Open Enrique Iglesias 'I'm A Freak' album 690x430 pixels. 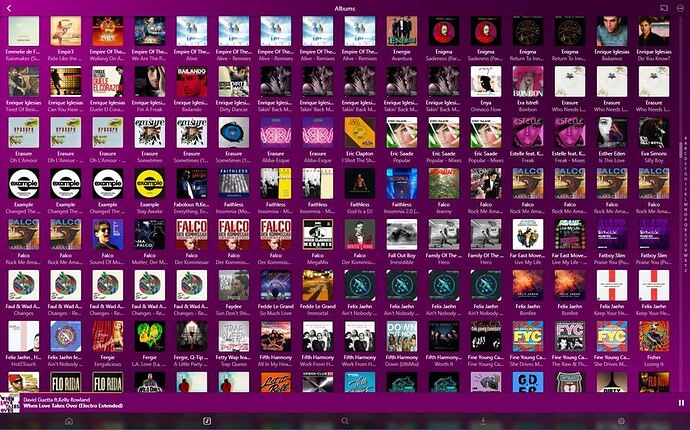(x=150, y=82)
